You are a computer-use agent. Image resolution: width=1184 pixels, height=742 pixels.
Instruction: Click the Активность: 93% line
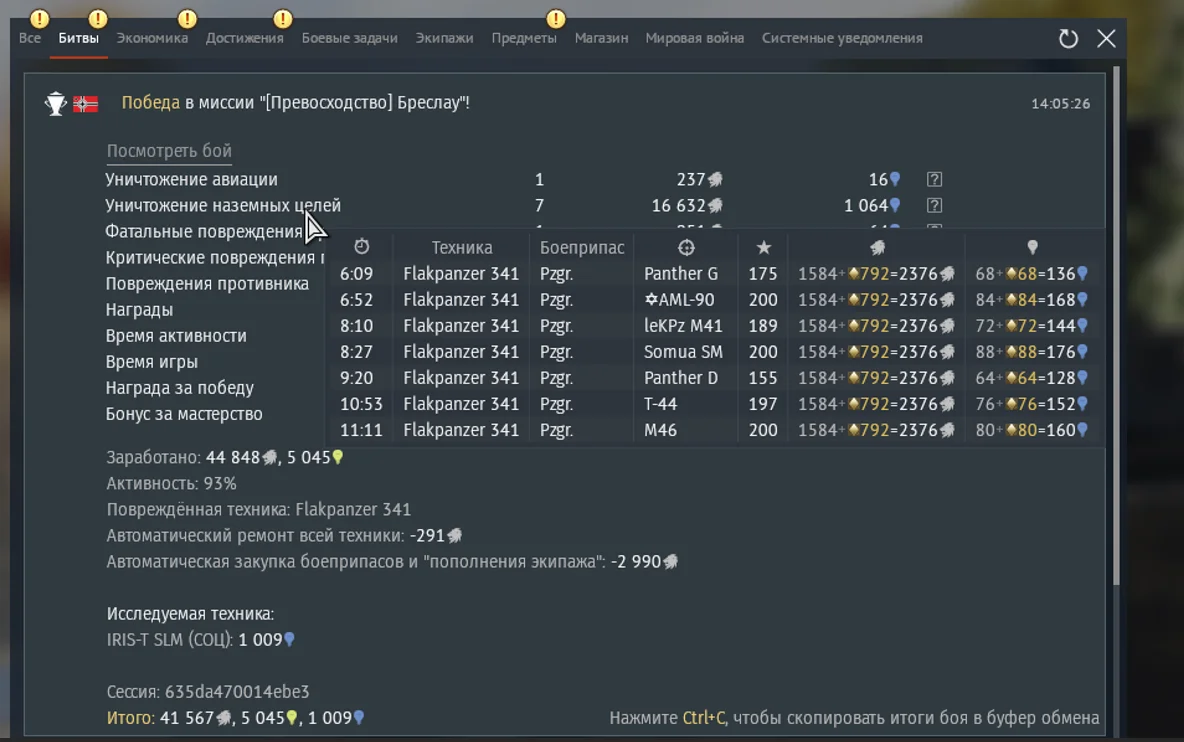pyautogui.click(x=171, y=483)
